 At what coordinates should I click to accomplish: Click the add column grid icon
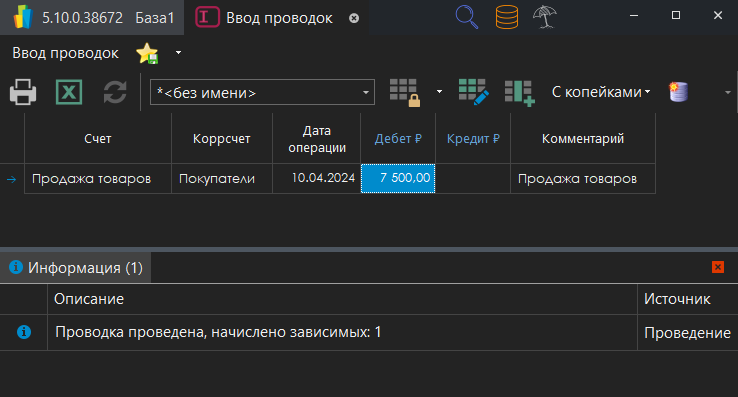(x=520, y=93)
